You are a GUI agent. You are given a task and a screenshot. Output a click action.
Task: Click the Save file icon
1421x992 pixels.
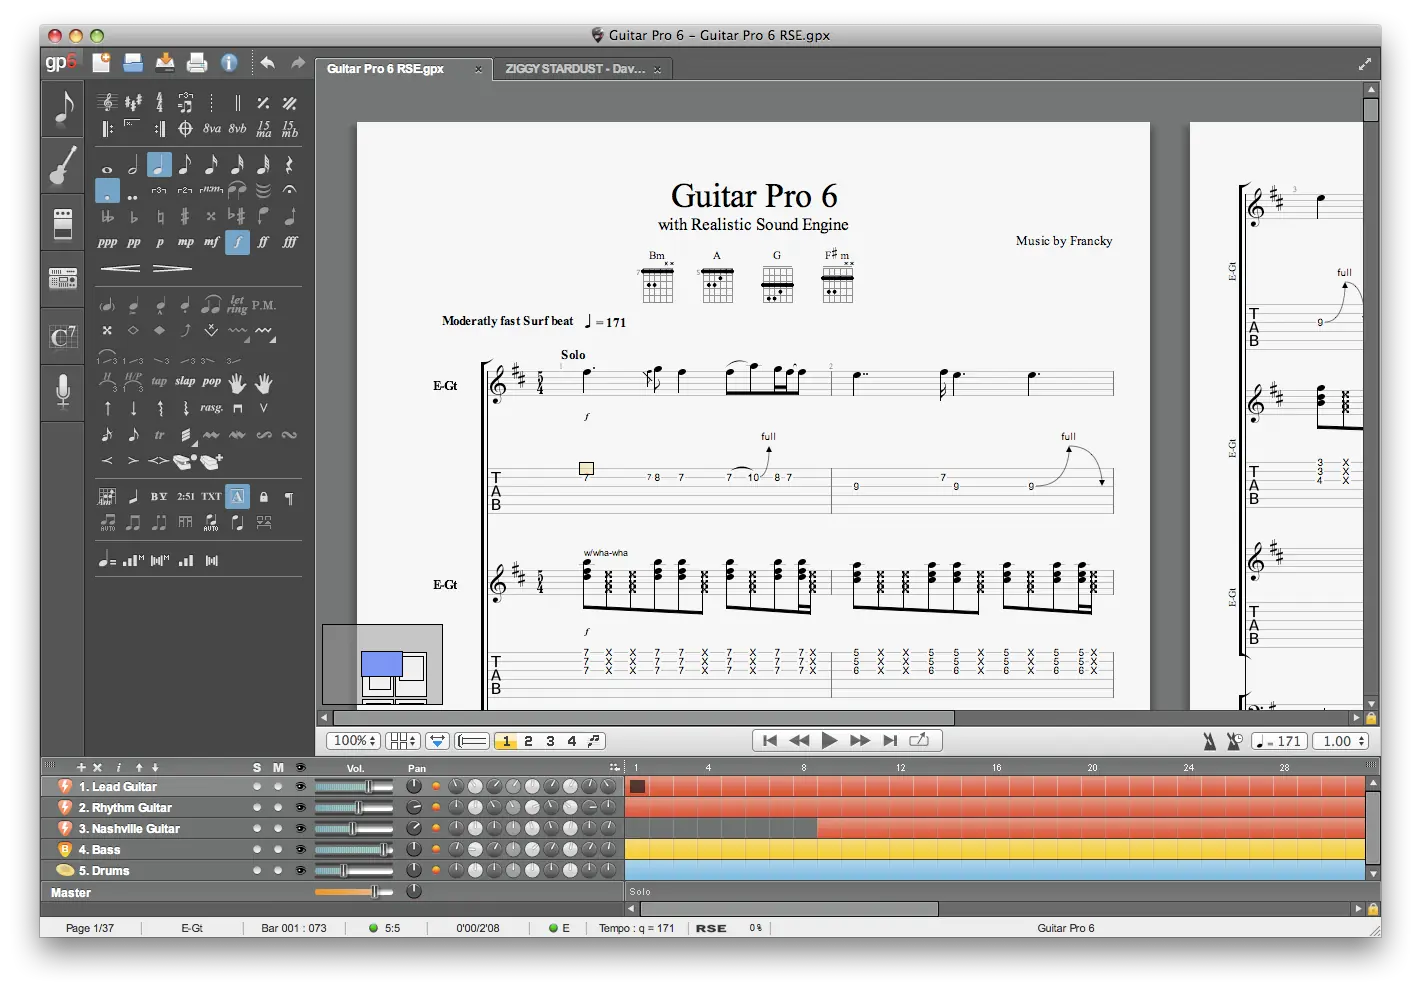165,62
